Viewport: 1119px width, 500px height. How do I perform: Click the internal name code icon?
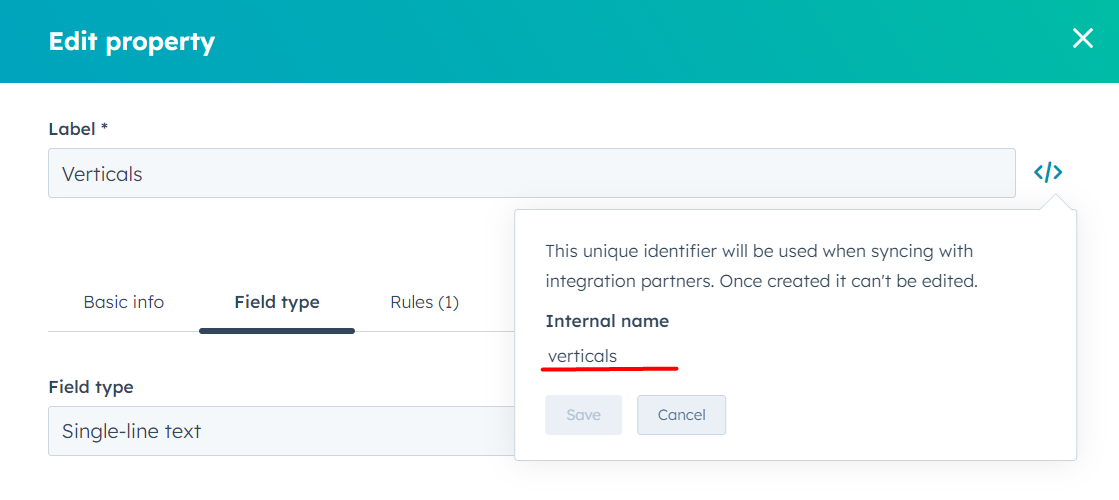tap(1048, 173)
